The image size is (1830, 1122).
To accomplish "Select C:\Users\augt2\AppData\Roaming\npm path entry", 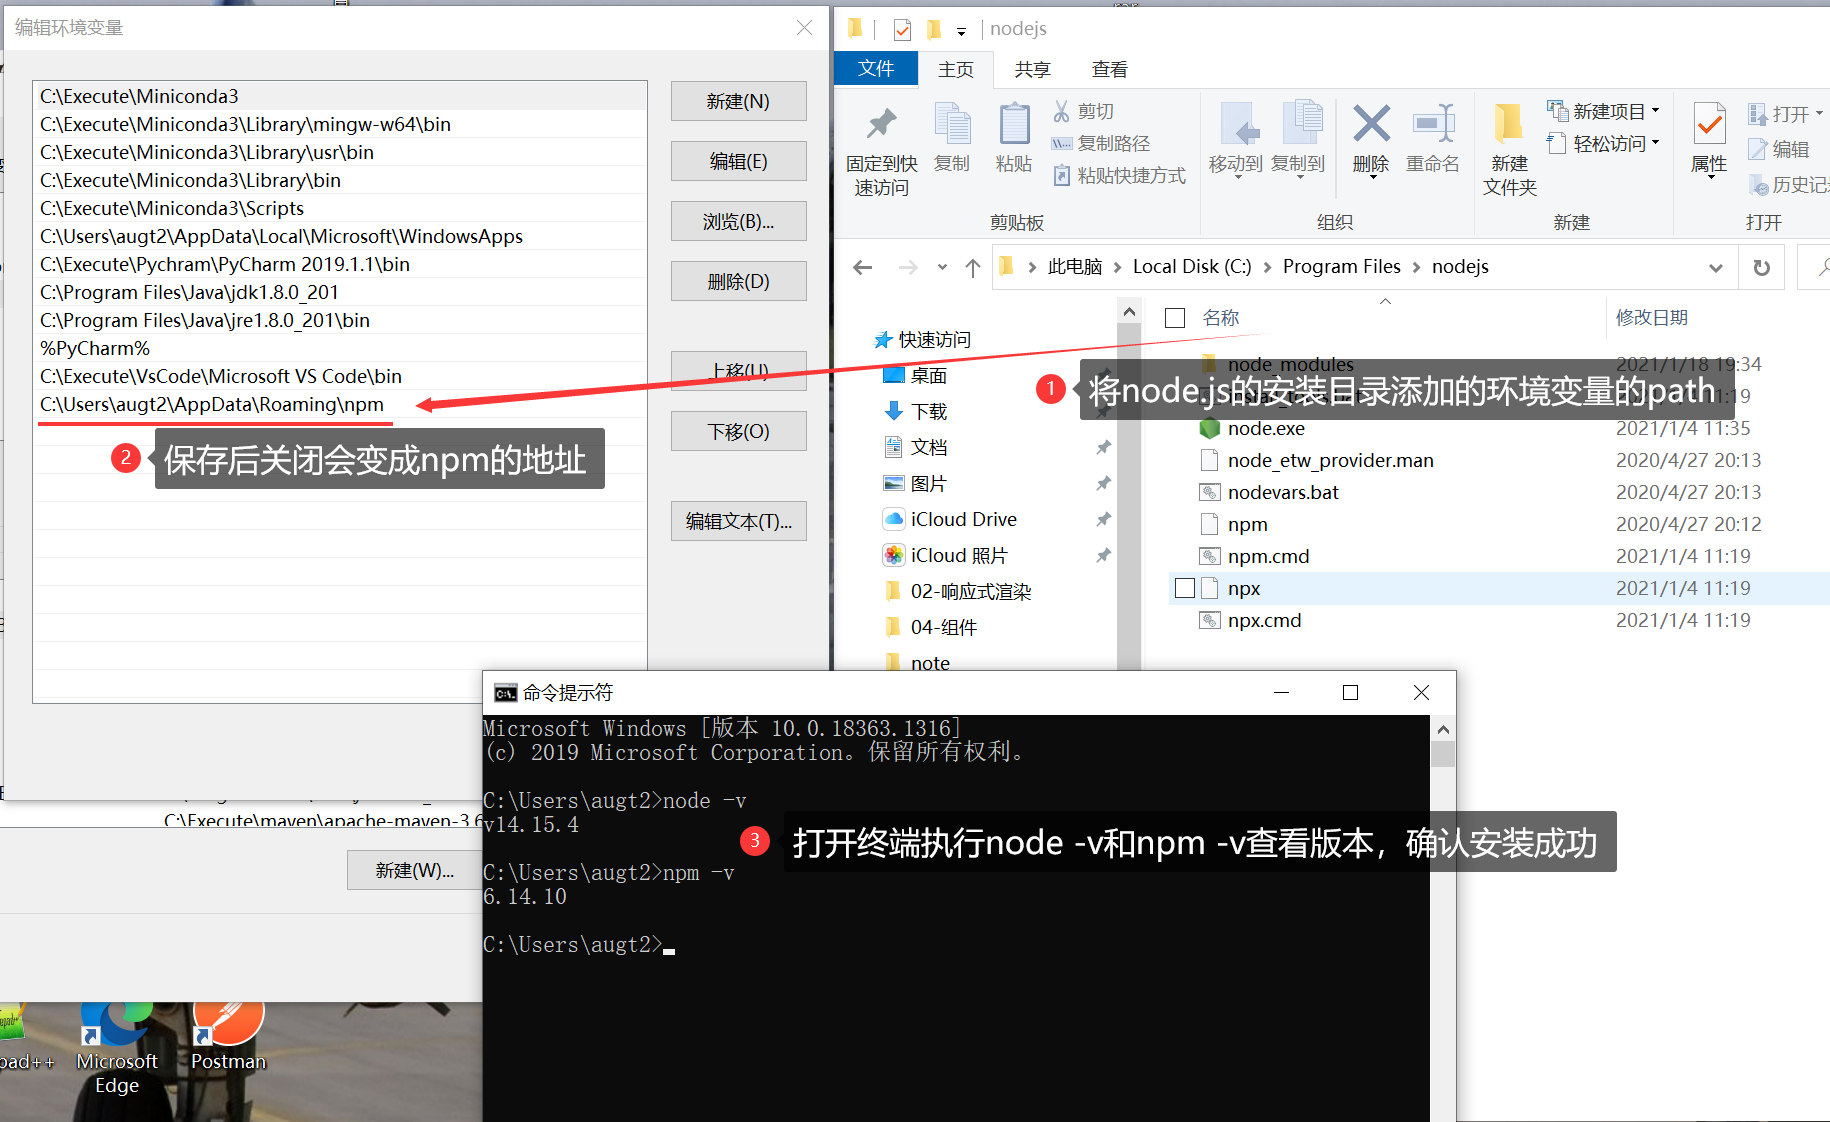I will (x=340, y=404).
